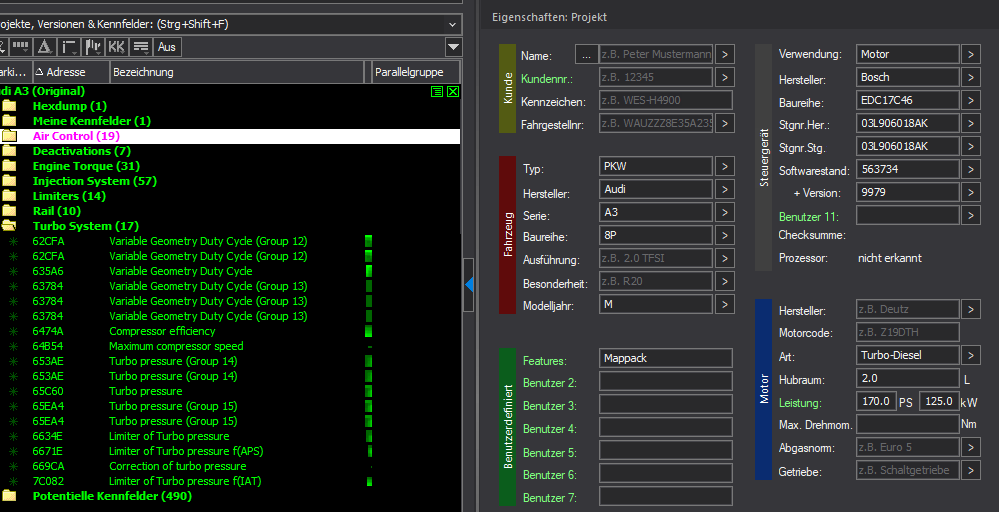Click the triangle marker toolbar icon

coord(45,47)
